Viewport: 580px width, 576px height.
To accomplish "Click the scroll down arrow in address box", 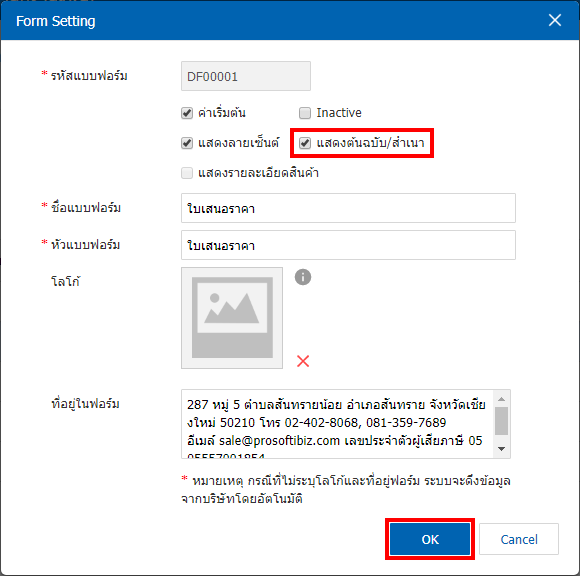I will (502, 449).
